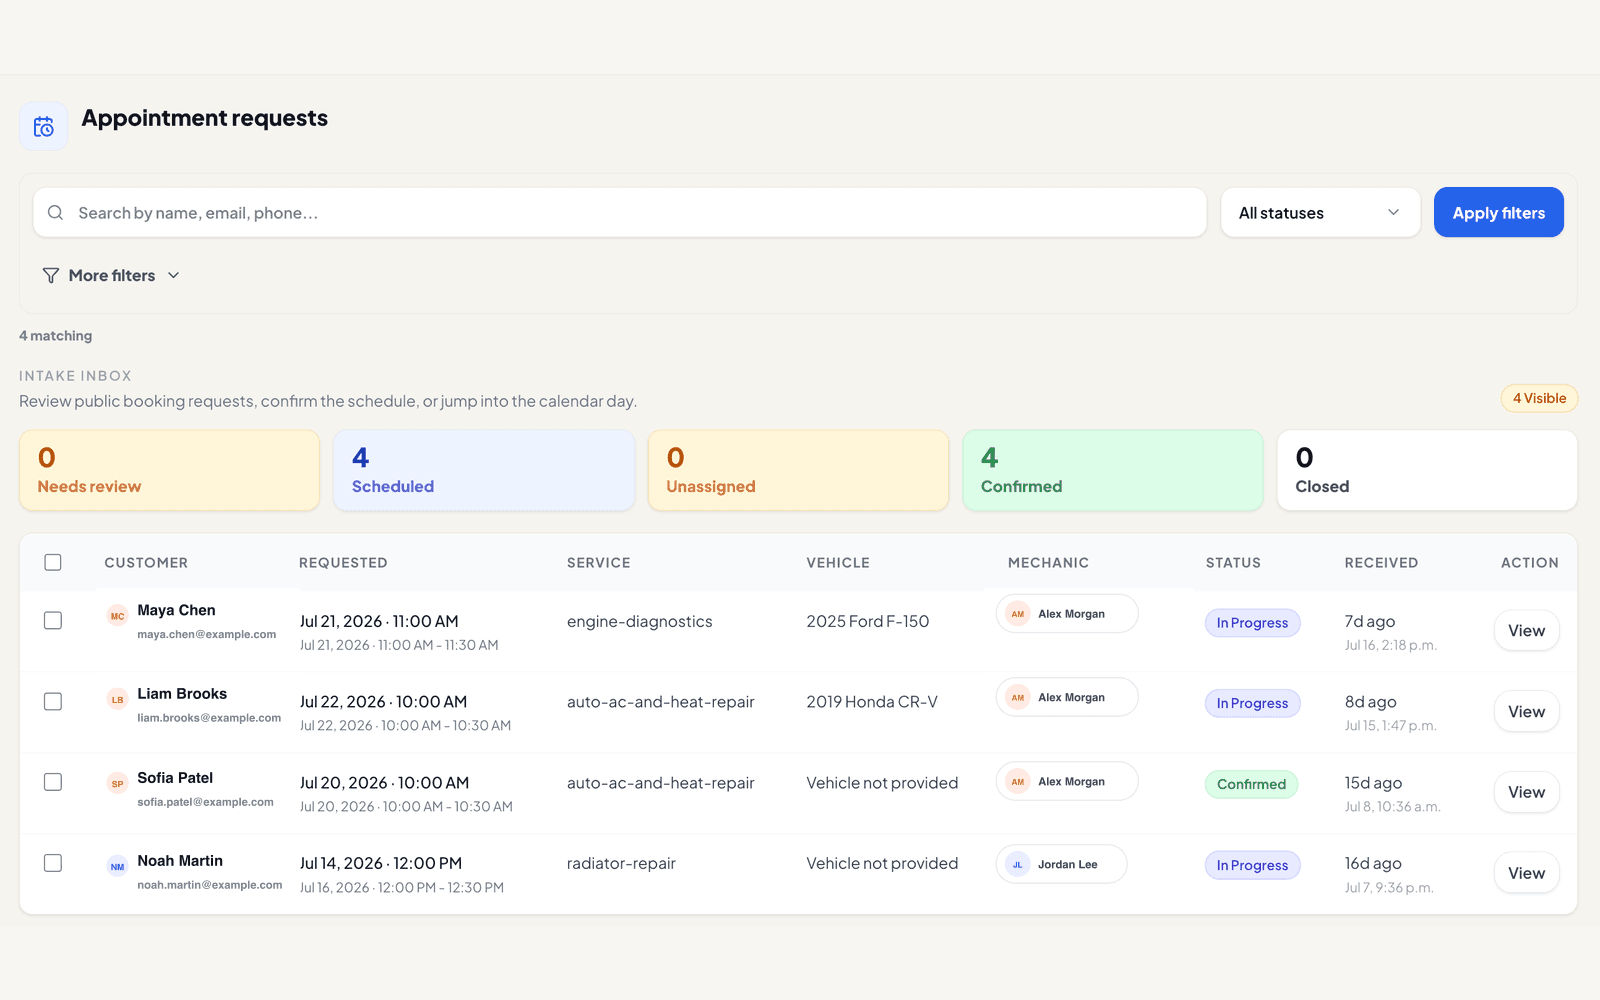Focus the search by name field
The height and width of the screenshot is (1000, 1600).
pyautogui.click(x=620, y=213)
